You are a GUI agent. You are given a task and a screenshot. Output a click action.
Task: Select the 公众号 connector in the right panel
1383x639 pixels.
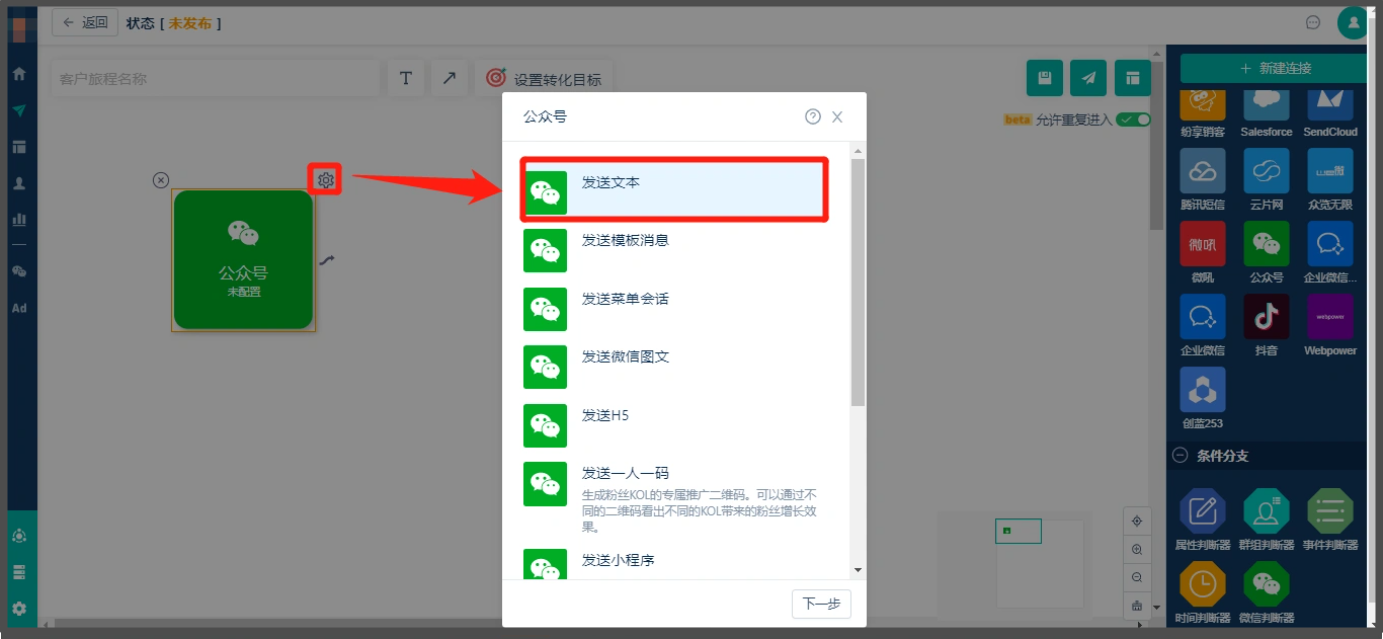pos(1266,253)
